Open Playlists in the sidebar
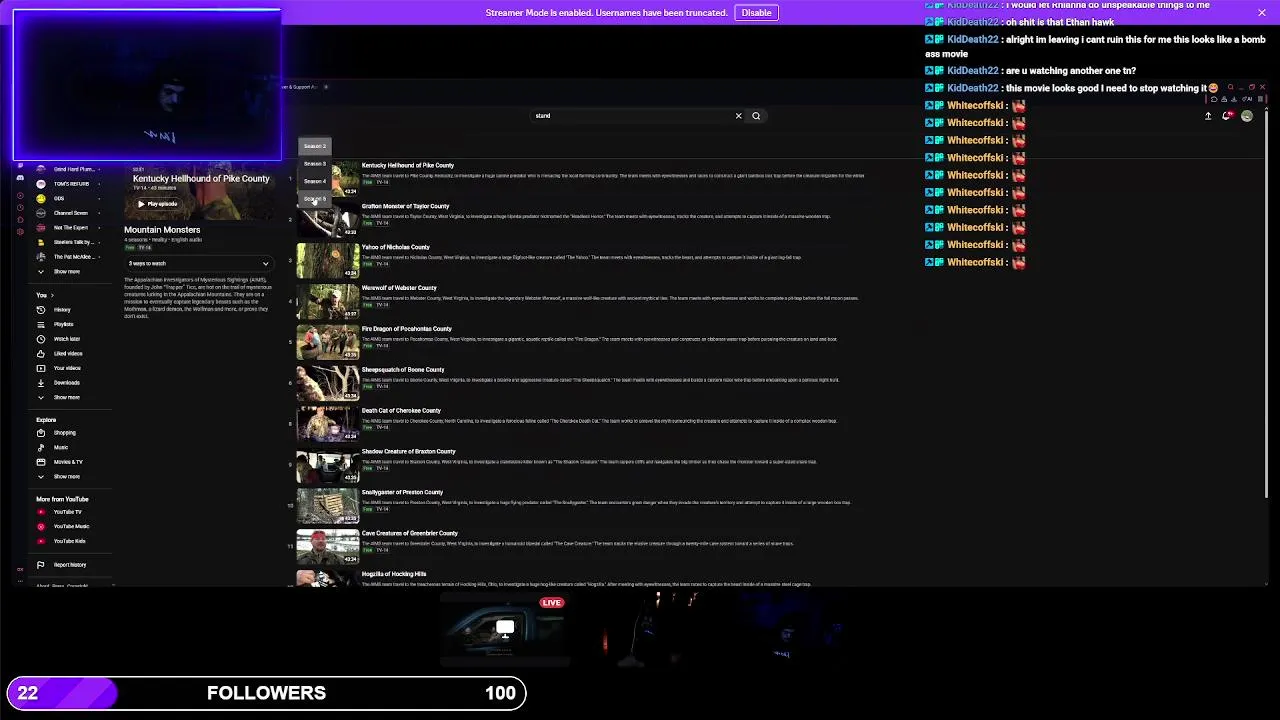Screen dimensions: 1280x720 coord(63,324)
